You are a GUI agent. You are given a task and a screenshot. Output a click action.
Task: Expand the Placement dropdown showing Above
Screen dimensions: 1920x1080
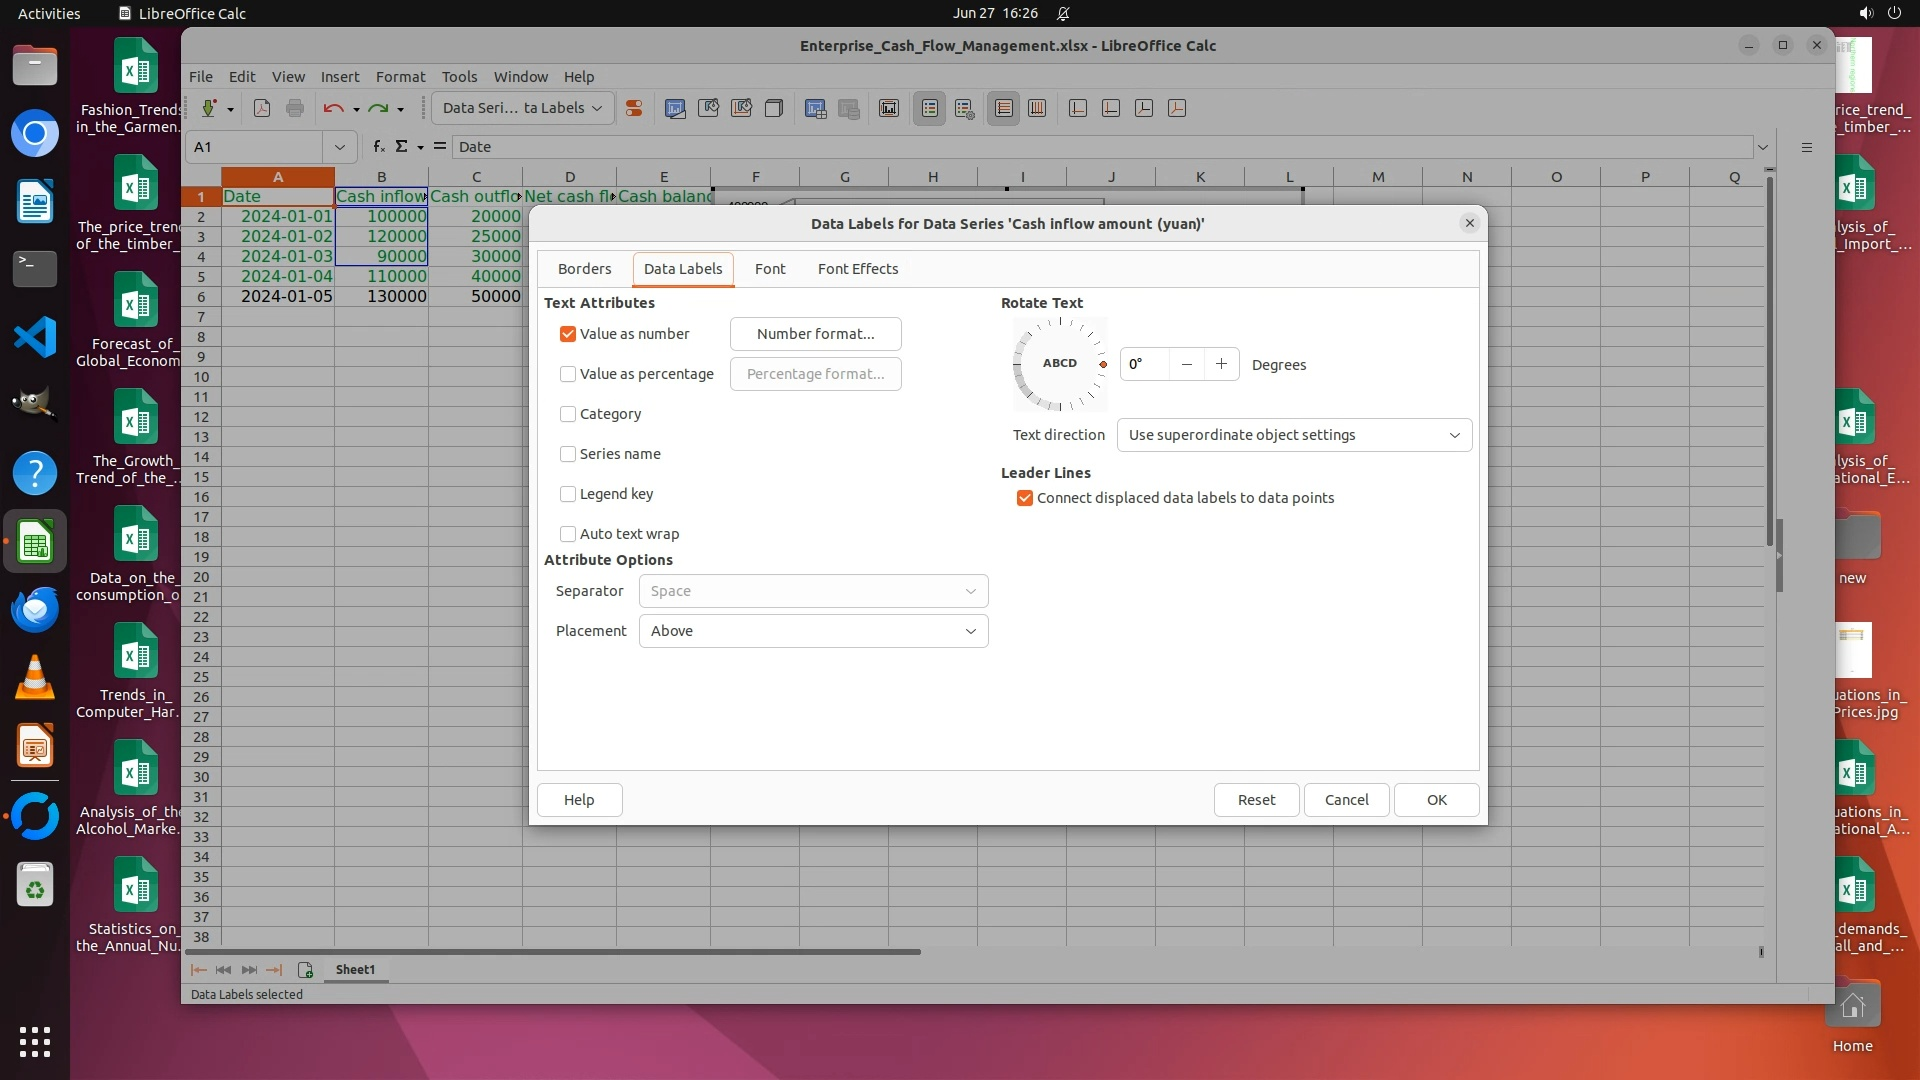(813, 631)
